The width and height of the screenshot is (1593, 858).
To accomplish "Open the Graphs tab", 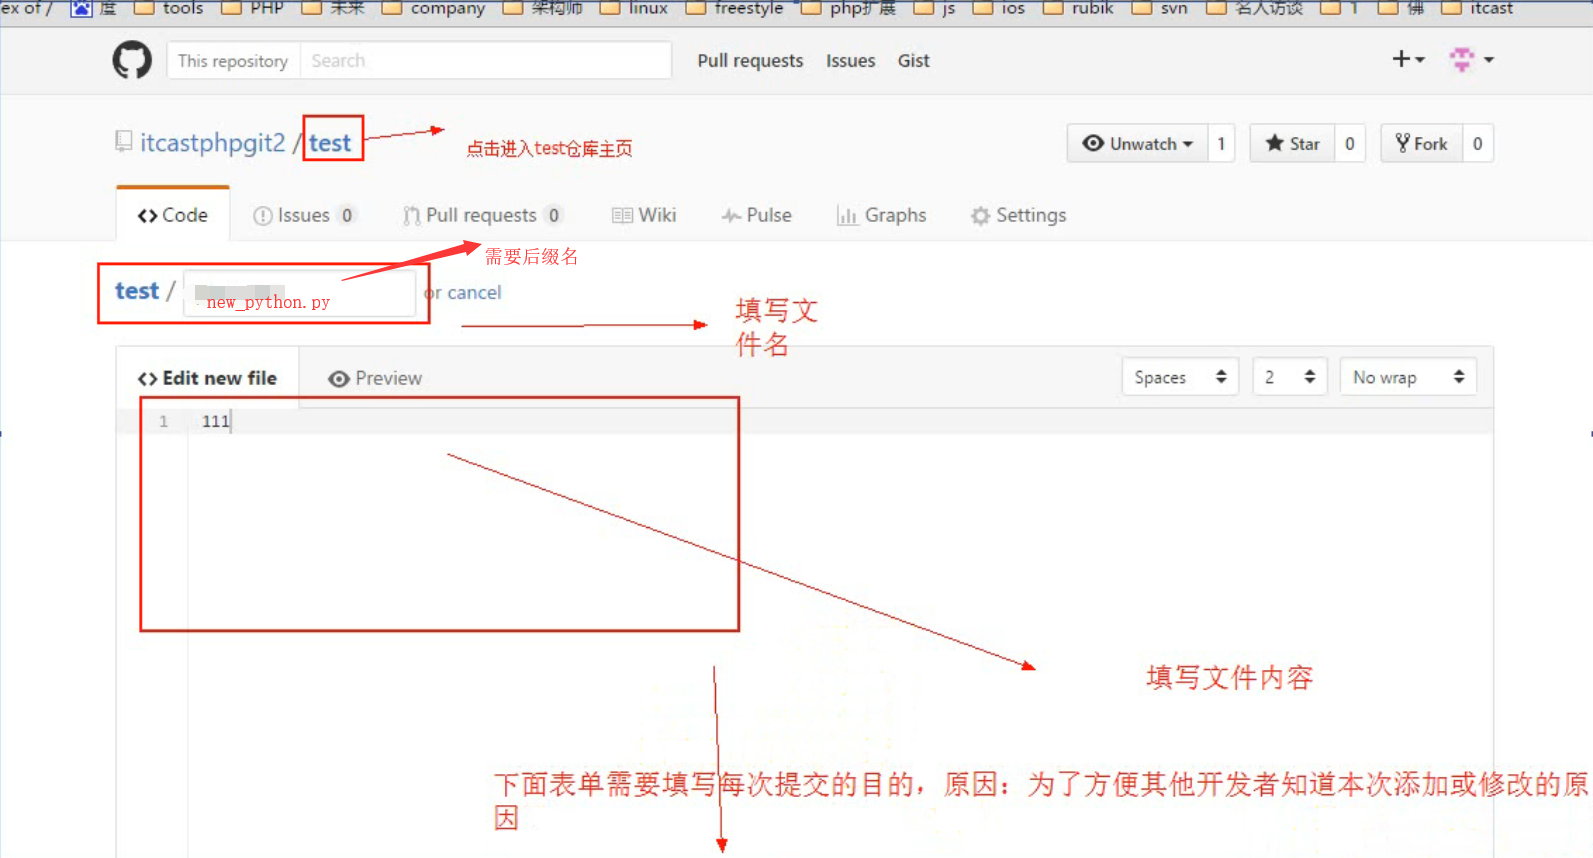I will (x=882, y=215).
